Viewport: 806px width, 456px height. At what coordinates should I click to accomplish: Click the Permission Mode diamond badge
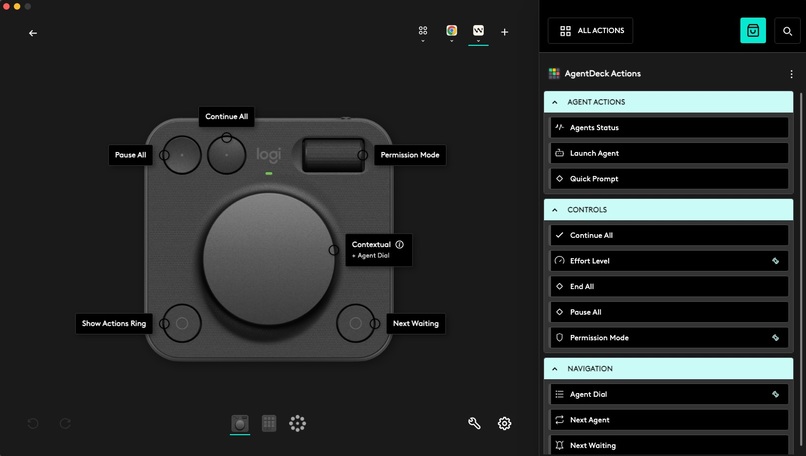click(x=775, y=338)
